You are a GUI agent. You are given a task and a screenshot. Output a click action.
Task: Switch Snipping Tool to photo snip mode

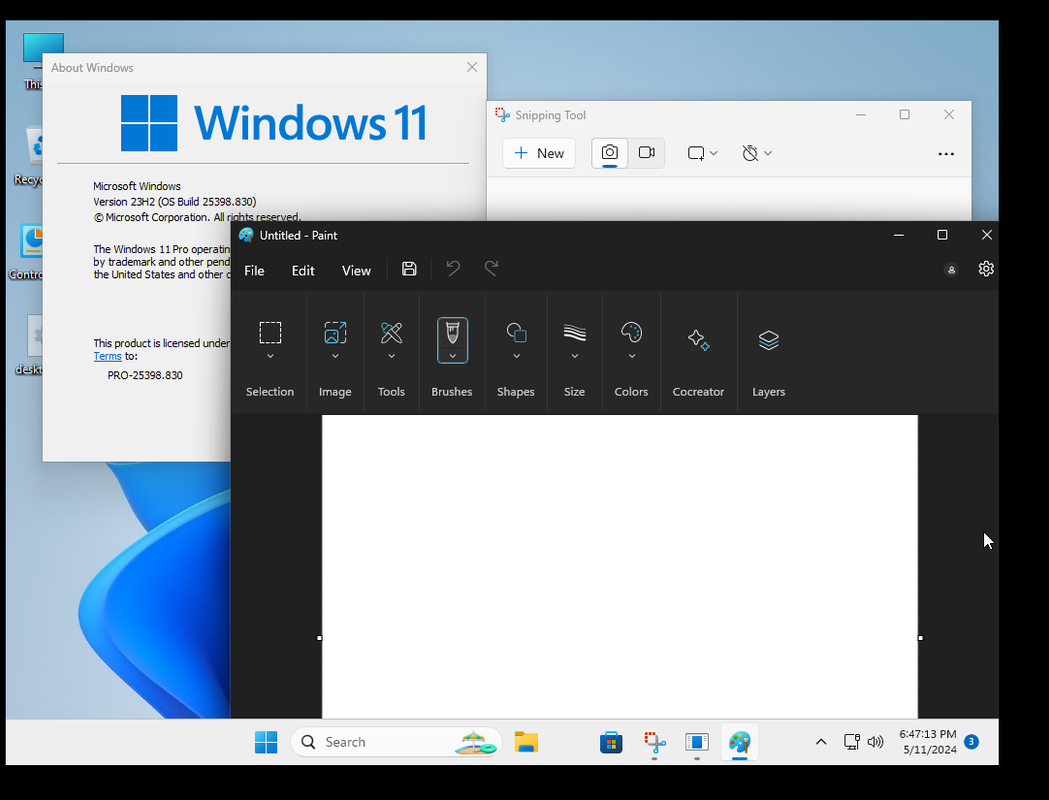(609, 153)
